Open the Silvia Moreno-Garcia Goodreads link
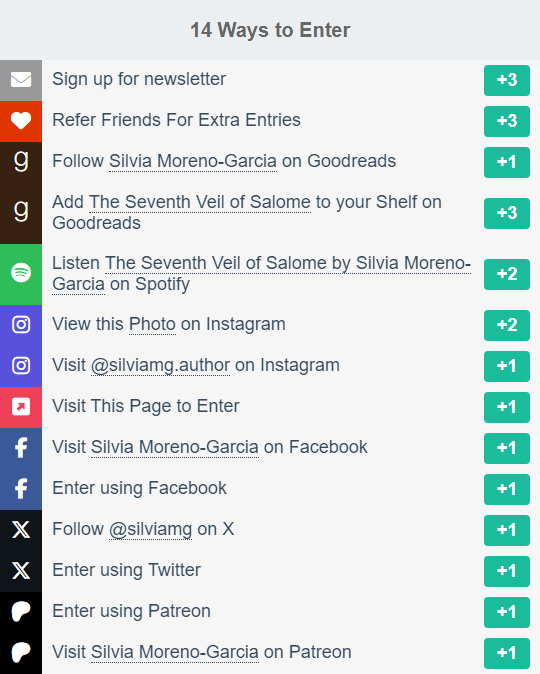540x674 pixels. tap(193, 161)
